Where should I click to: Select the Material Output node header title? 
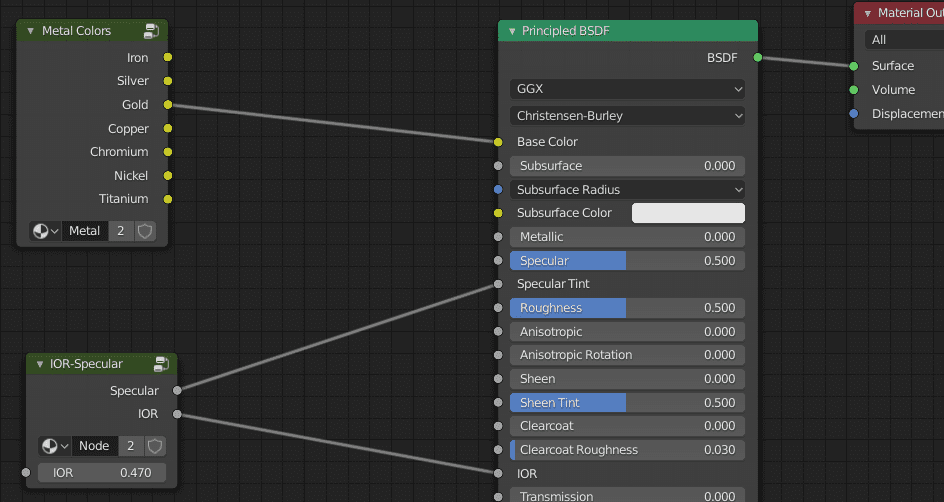(910, 13)
